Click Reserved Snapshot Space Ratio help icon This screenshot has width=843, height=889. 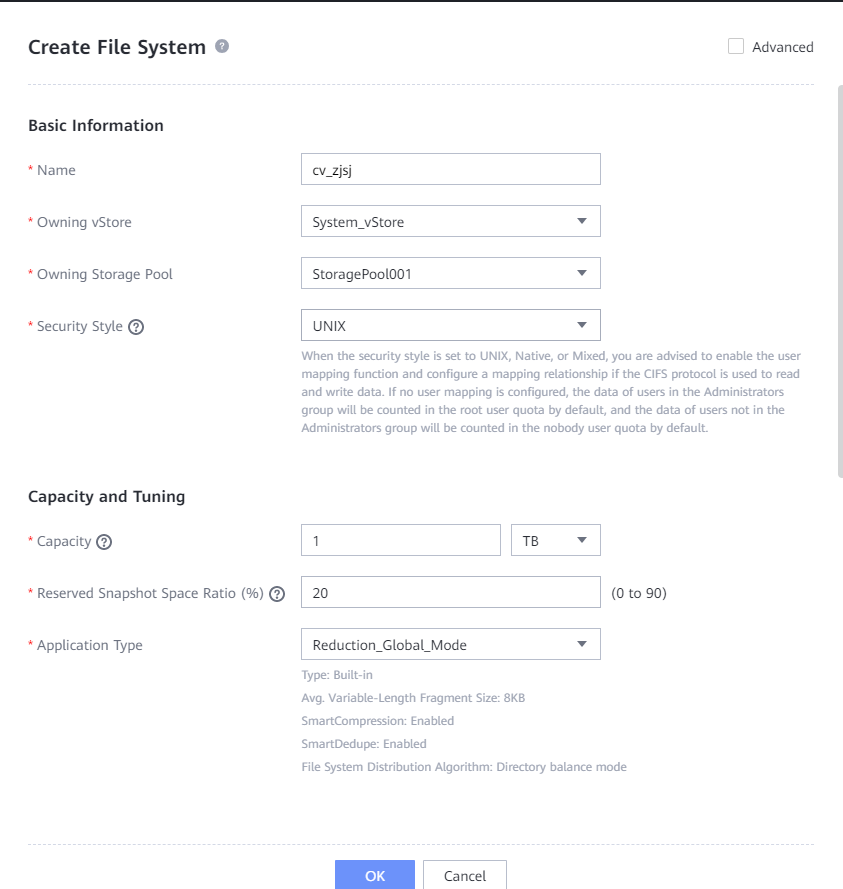(x=278, y=594)
